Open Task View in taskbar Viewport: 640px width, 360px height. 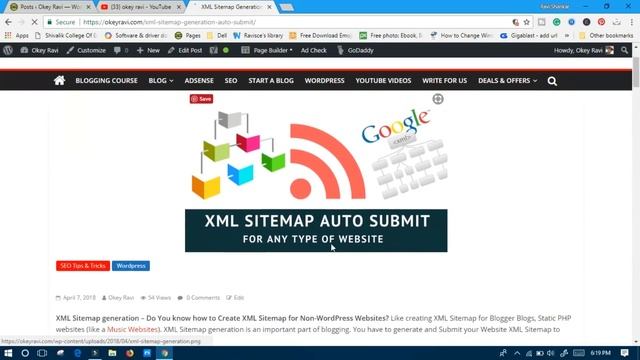click(x=42, y=353)
